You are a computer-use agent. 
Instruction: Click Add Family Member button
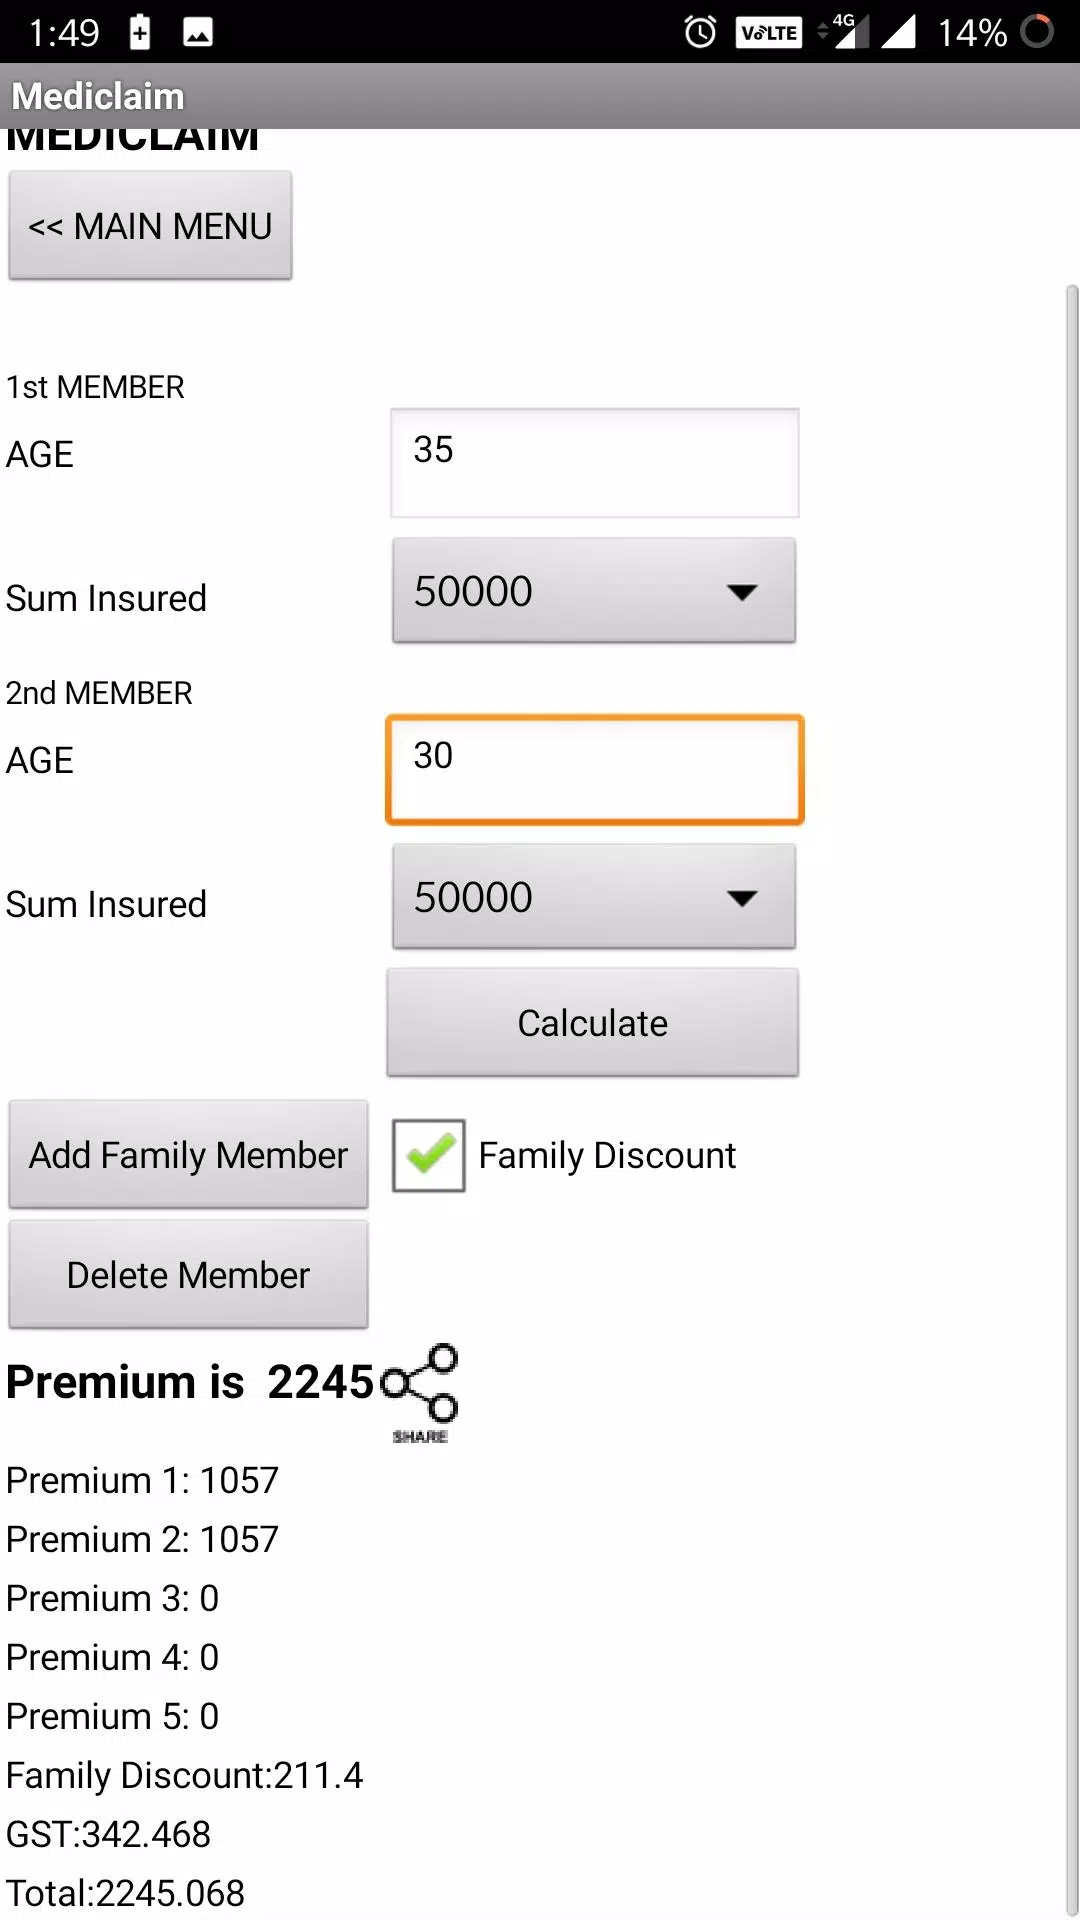(x=188, y=1155)
